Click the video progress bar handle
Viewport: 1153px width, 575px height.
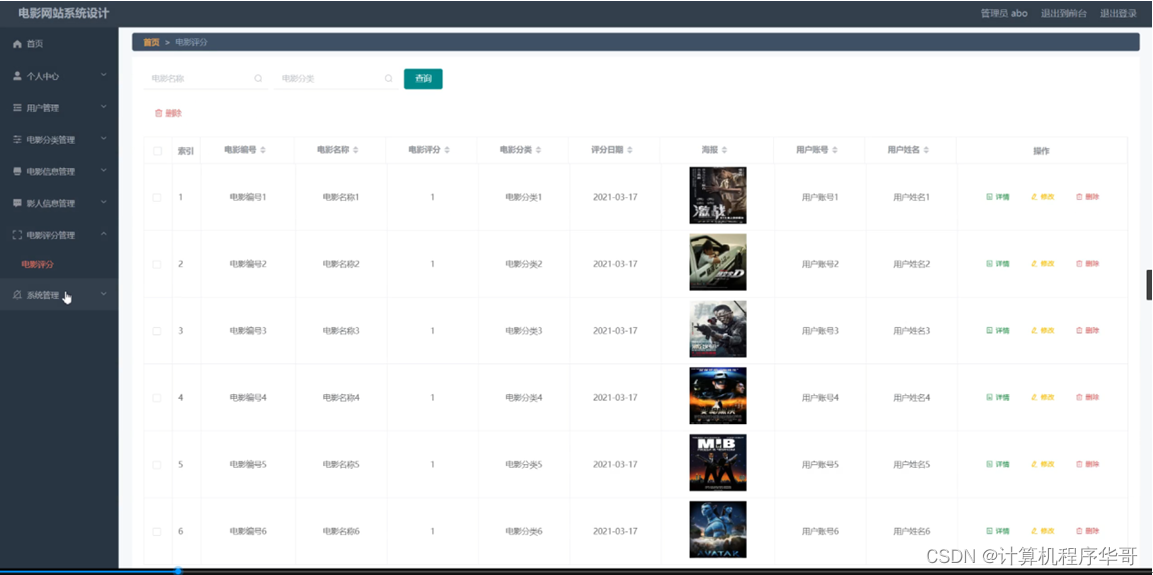(x=178, y=571)
